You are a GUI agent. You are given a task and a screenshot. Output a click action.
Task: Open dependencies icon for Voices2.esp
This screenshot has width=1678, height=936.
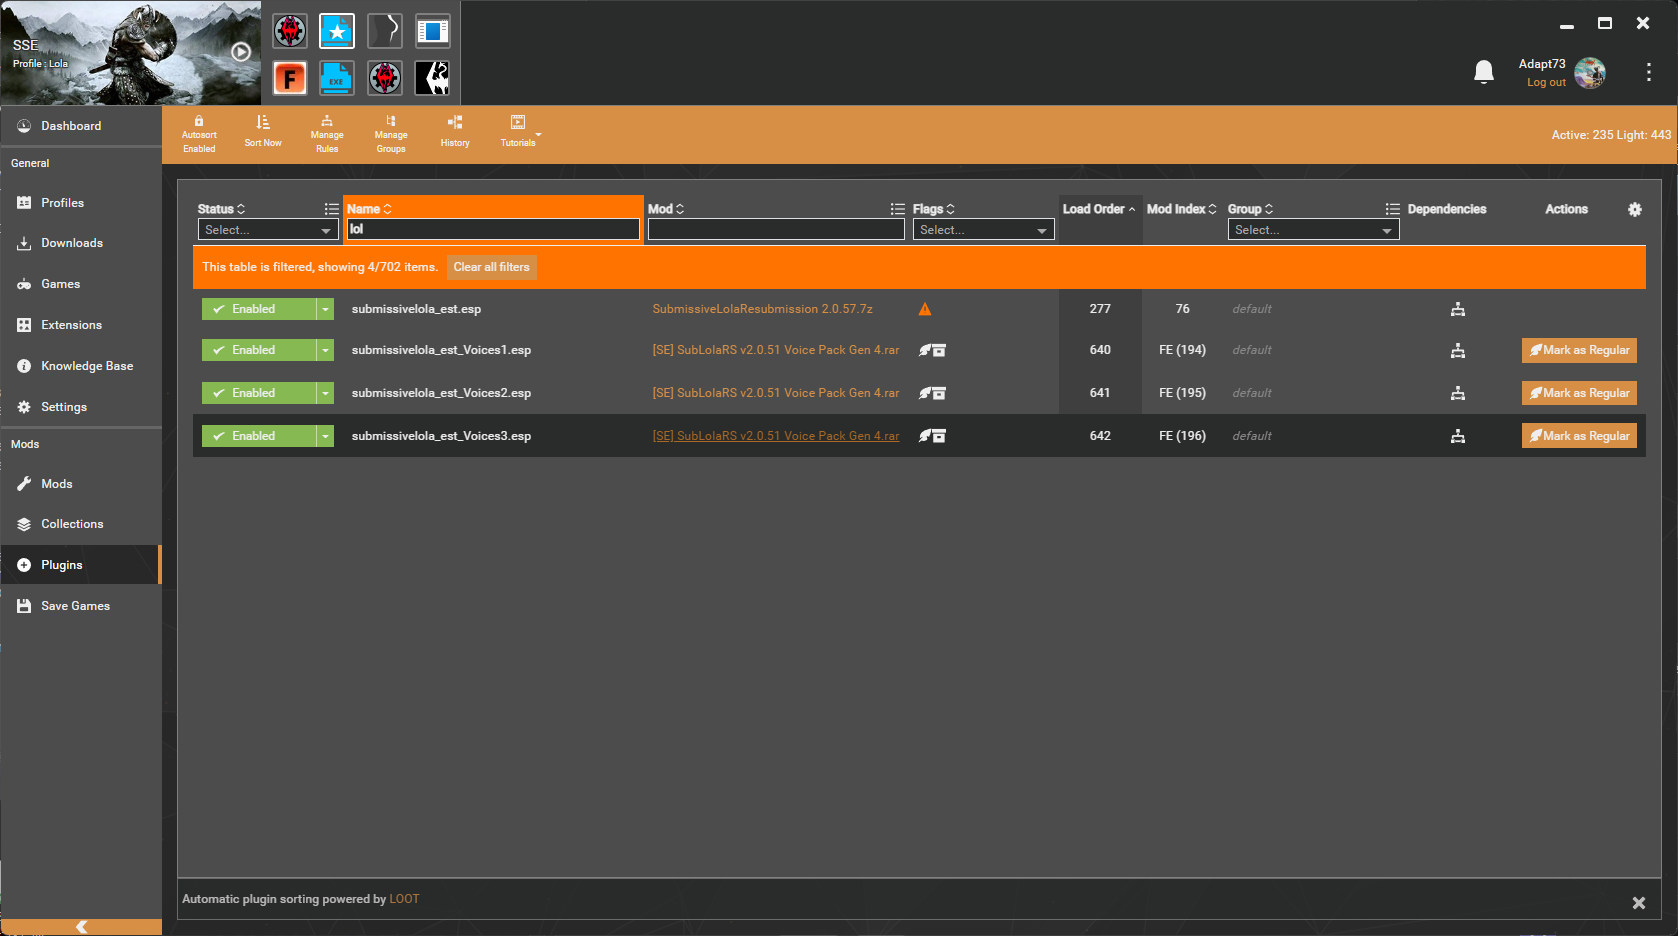(1458, 393)
